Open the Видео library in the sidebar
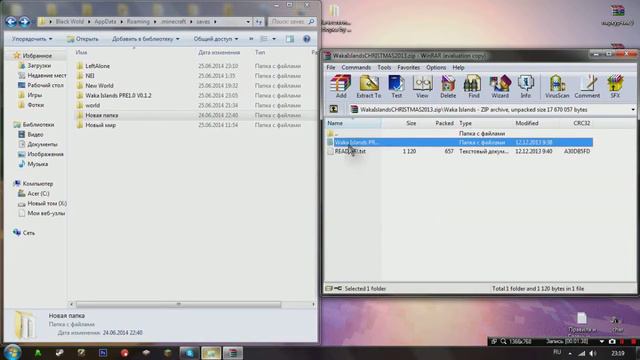The image size is (640, 360). (x=35, y=134)
